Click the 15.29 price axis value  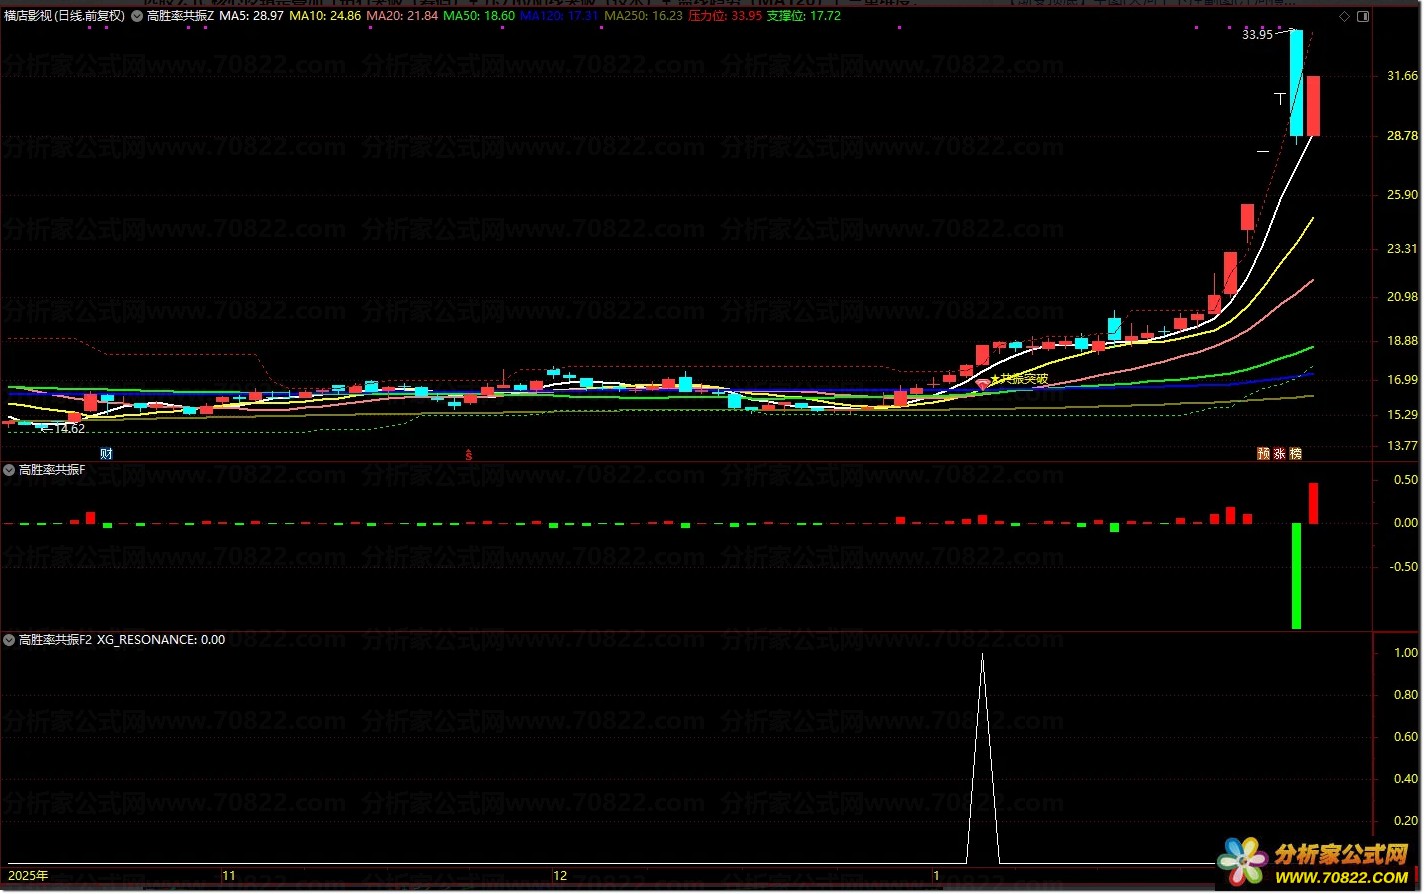[1404, 414]
